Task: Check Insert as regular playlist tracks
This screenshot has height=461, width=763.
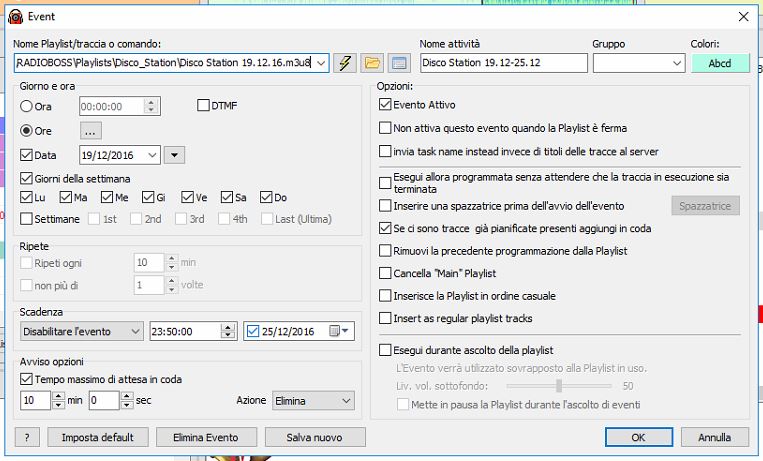Action: [x=385, y=318]
